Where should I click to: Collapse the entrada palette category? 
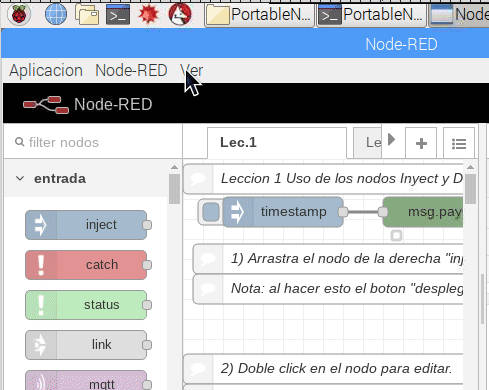(x=86, y=178)
